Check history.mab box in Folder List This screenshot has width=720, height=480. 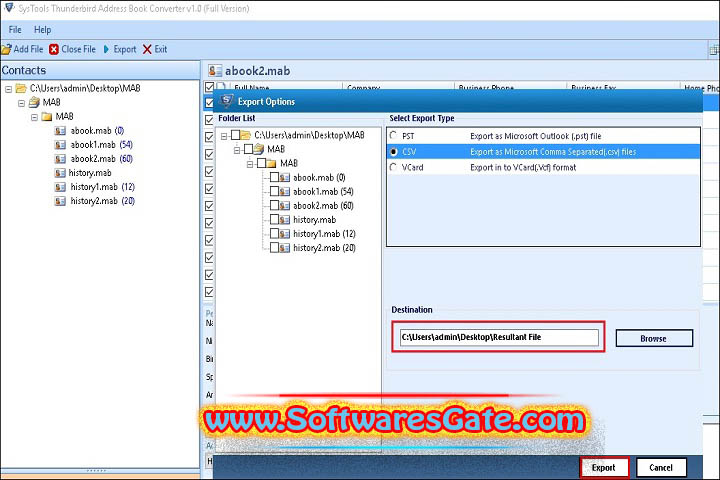tap(274, 220)
